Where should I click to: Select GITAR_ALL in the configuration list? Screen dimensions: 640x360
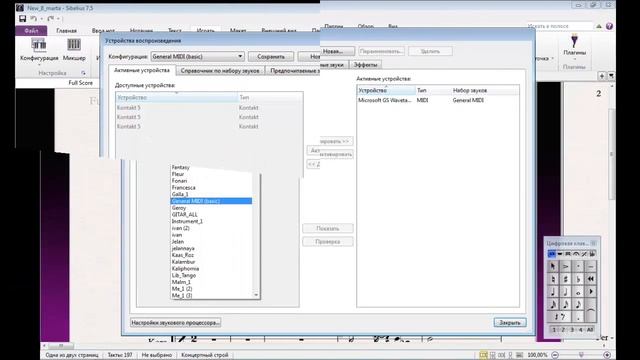[x=211, y=215]
